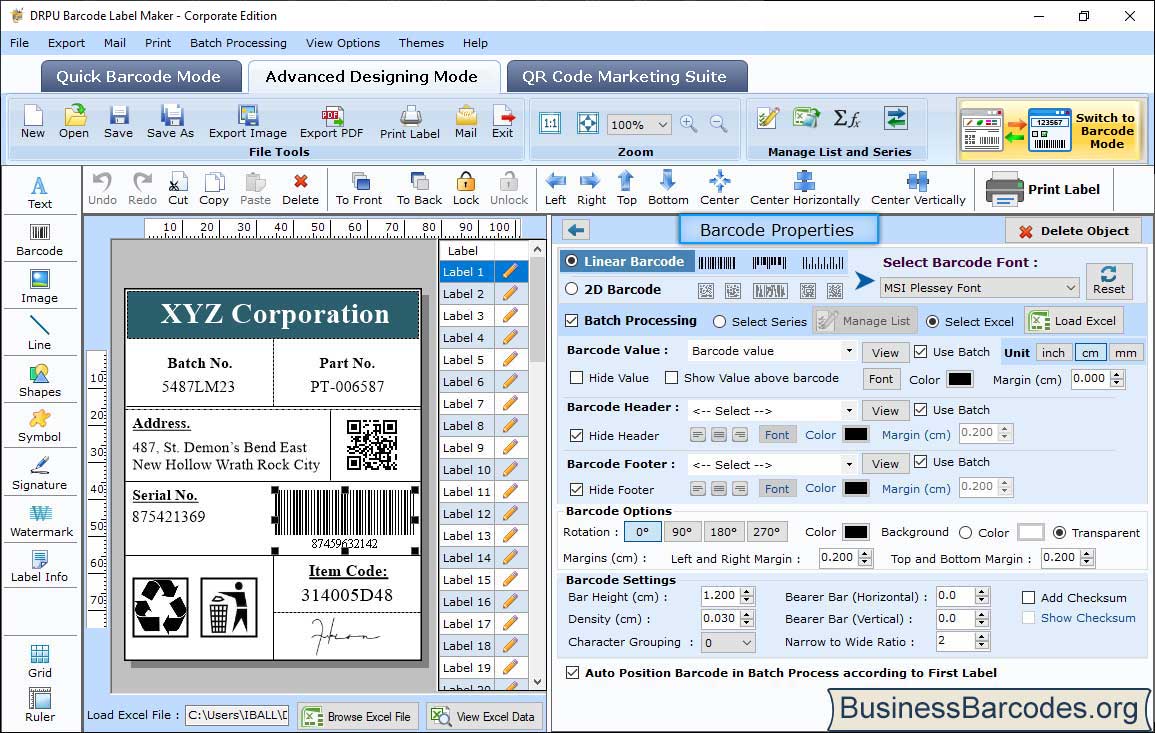1155x733 pixels.
Task: Check Show Value above barcode
Action: [x=671, y=378]
